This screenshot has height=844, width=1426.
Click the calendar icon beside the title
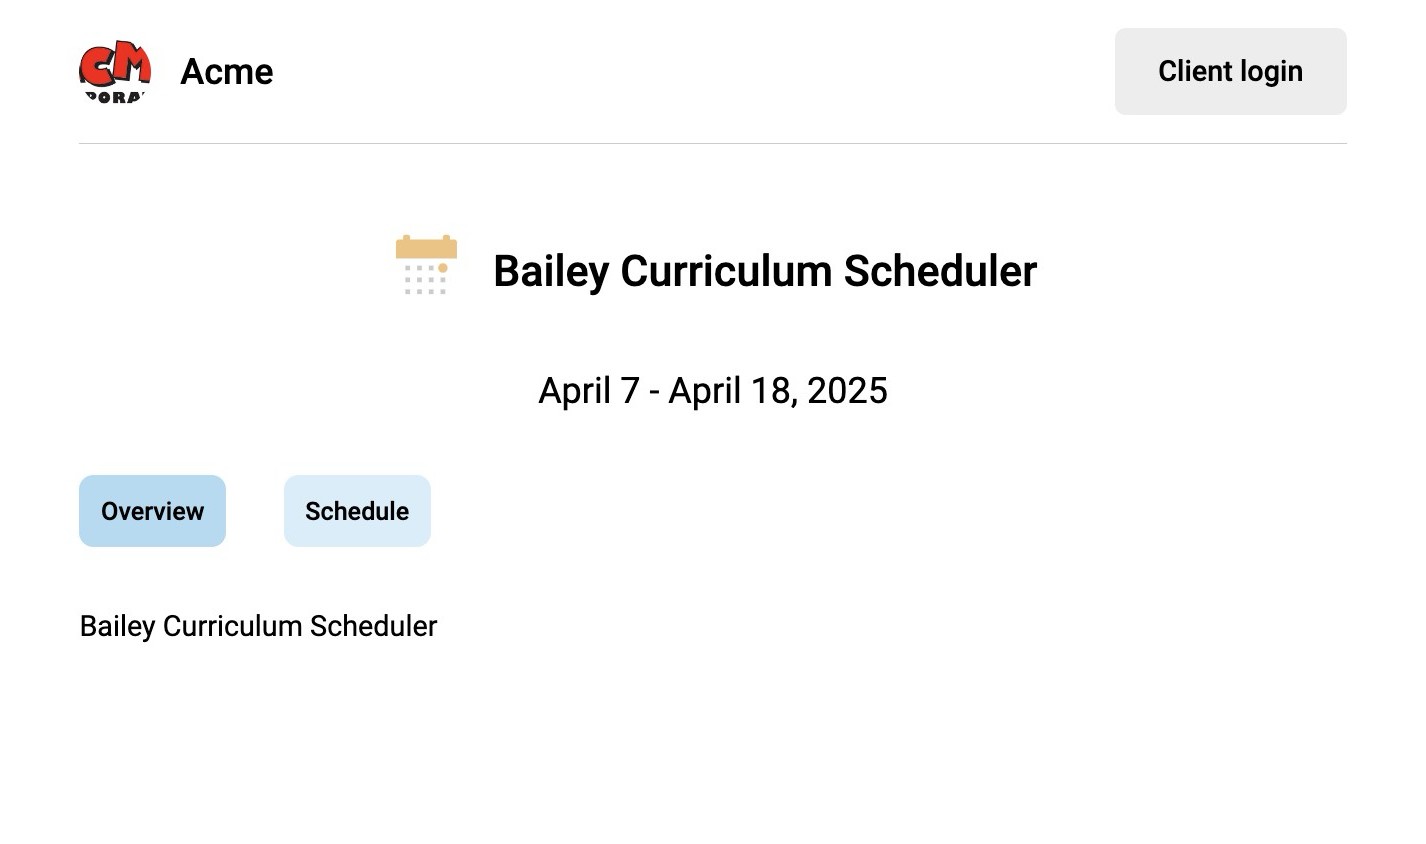pyautogui.click(x=427, y=265)
